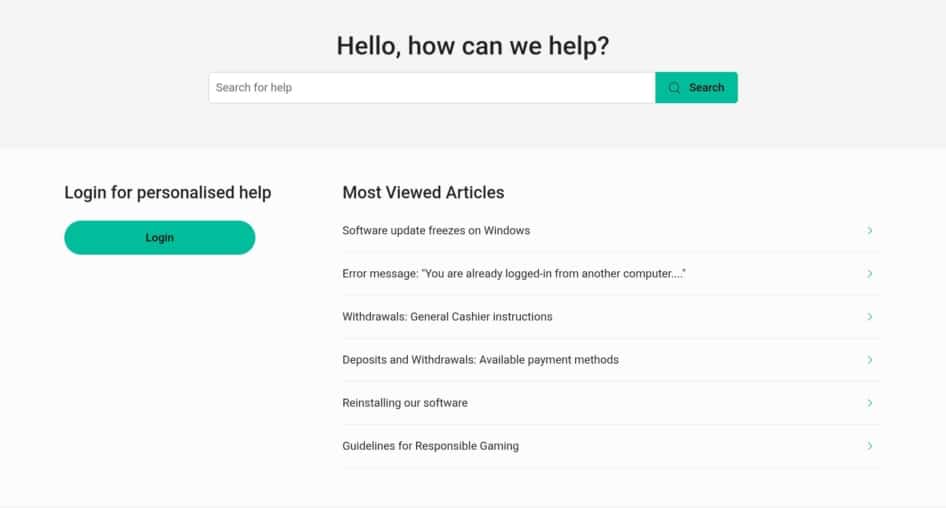
Task: Open Withdrawals: General Cashier instructions article
Action: (x=447, y=316)
